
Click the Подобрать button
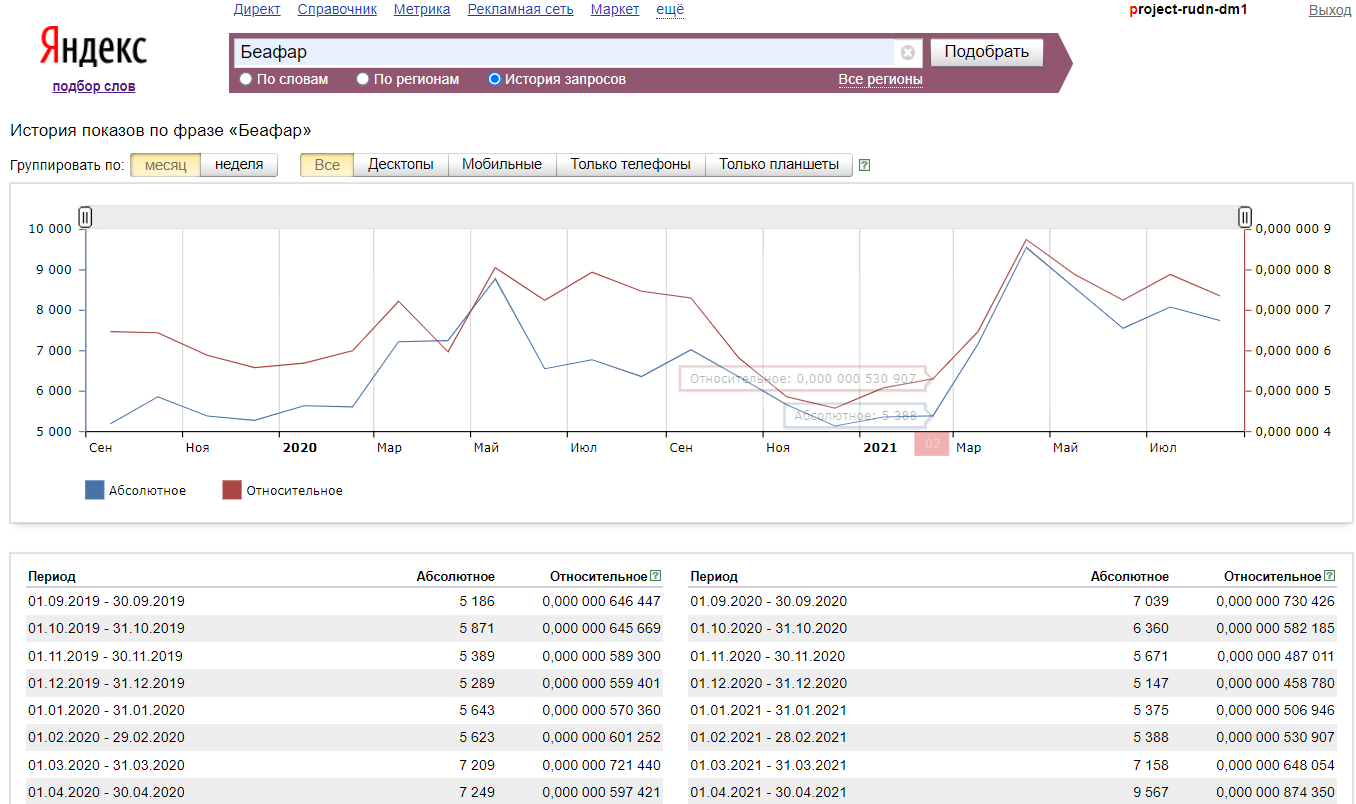(x=987, y=52)
